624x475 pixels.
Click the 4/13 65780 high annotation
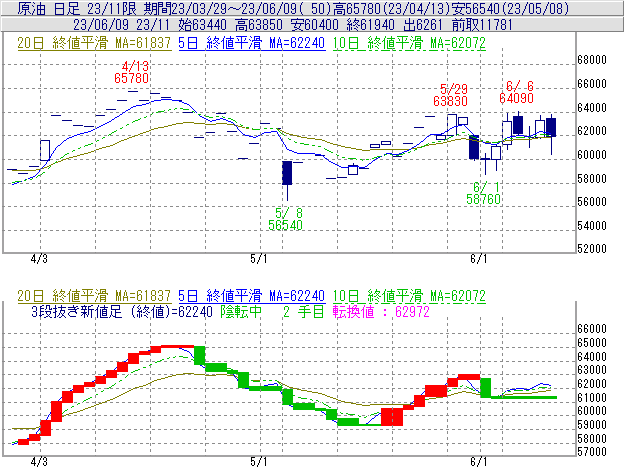[132, 72]
